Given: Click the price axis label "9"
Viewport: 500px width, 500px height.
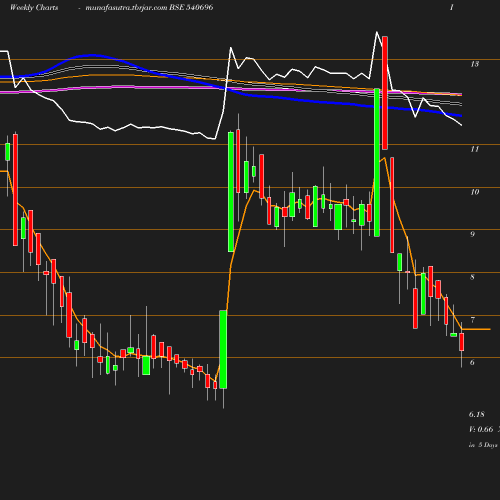Looking at the screenshot, I should (x=472, y=234).
